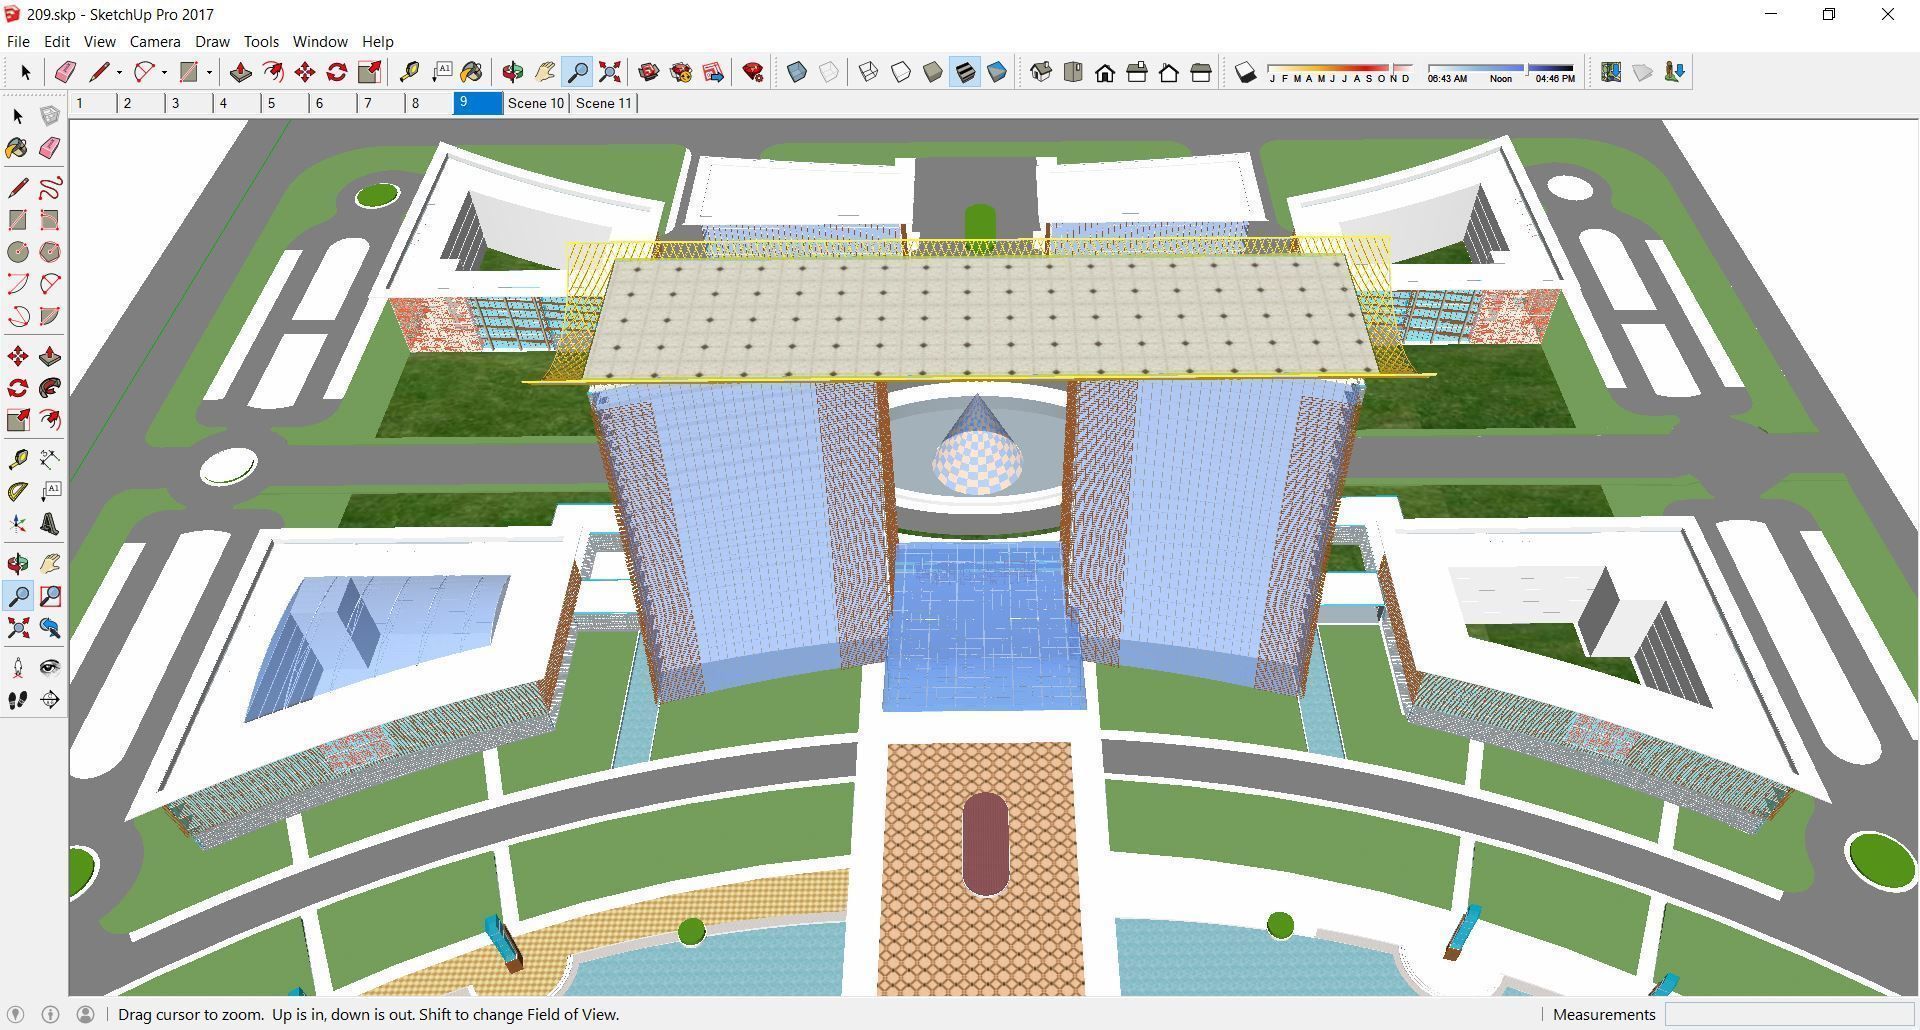Select the Previous view tool in the left toolbar

click(50, 628)
